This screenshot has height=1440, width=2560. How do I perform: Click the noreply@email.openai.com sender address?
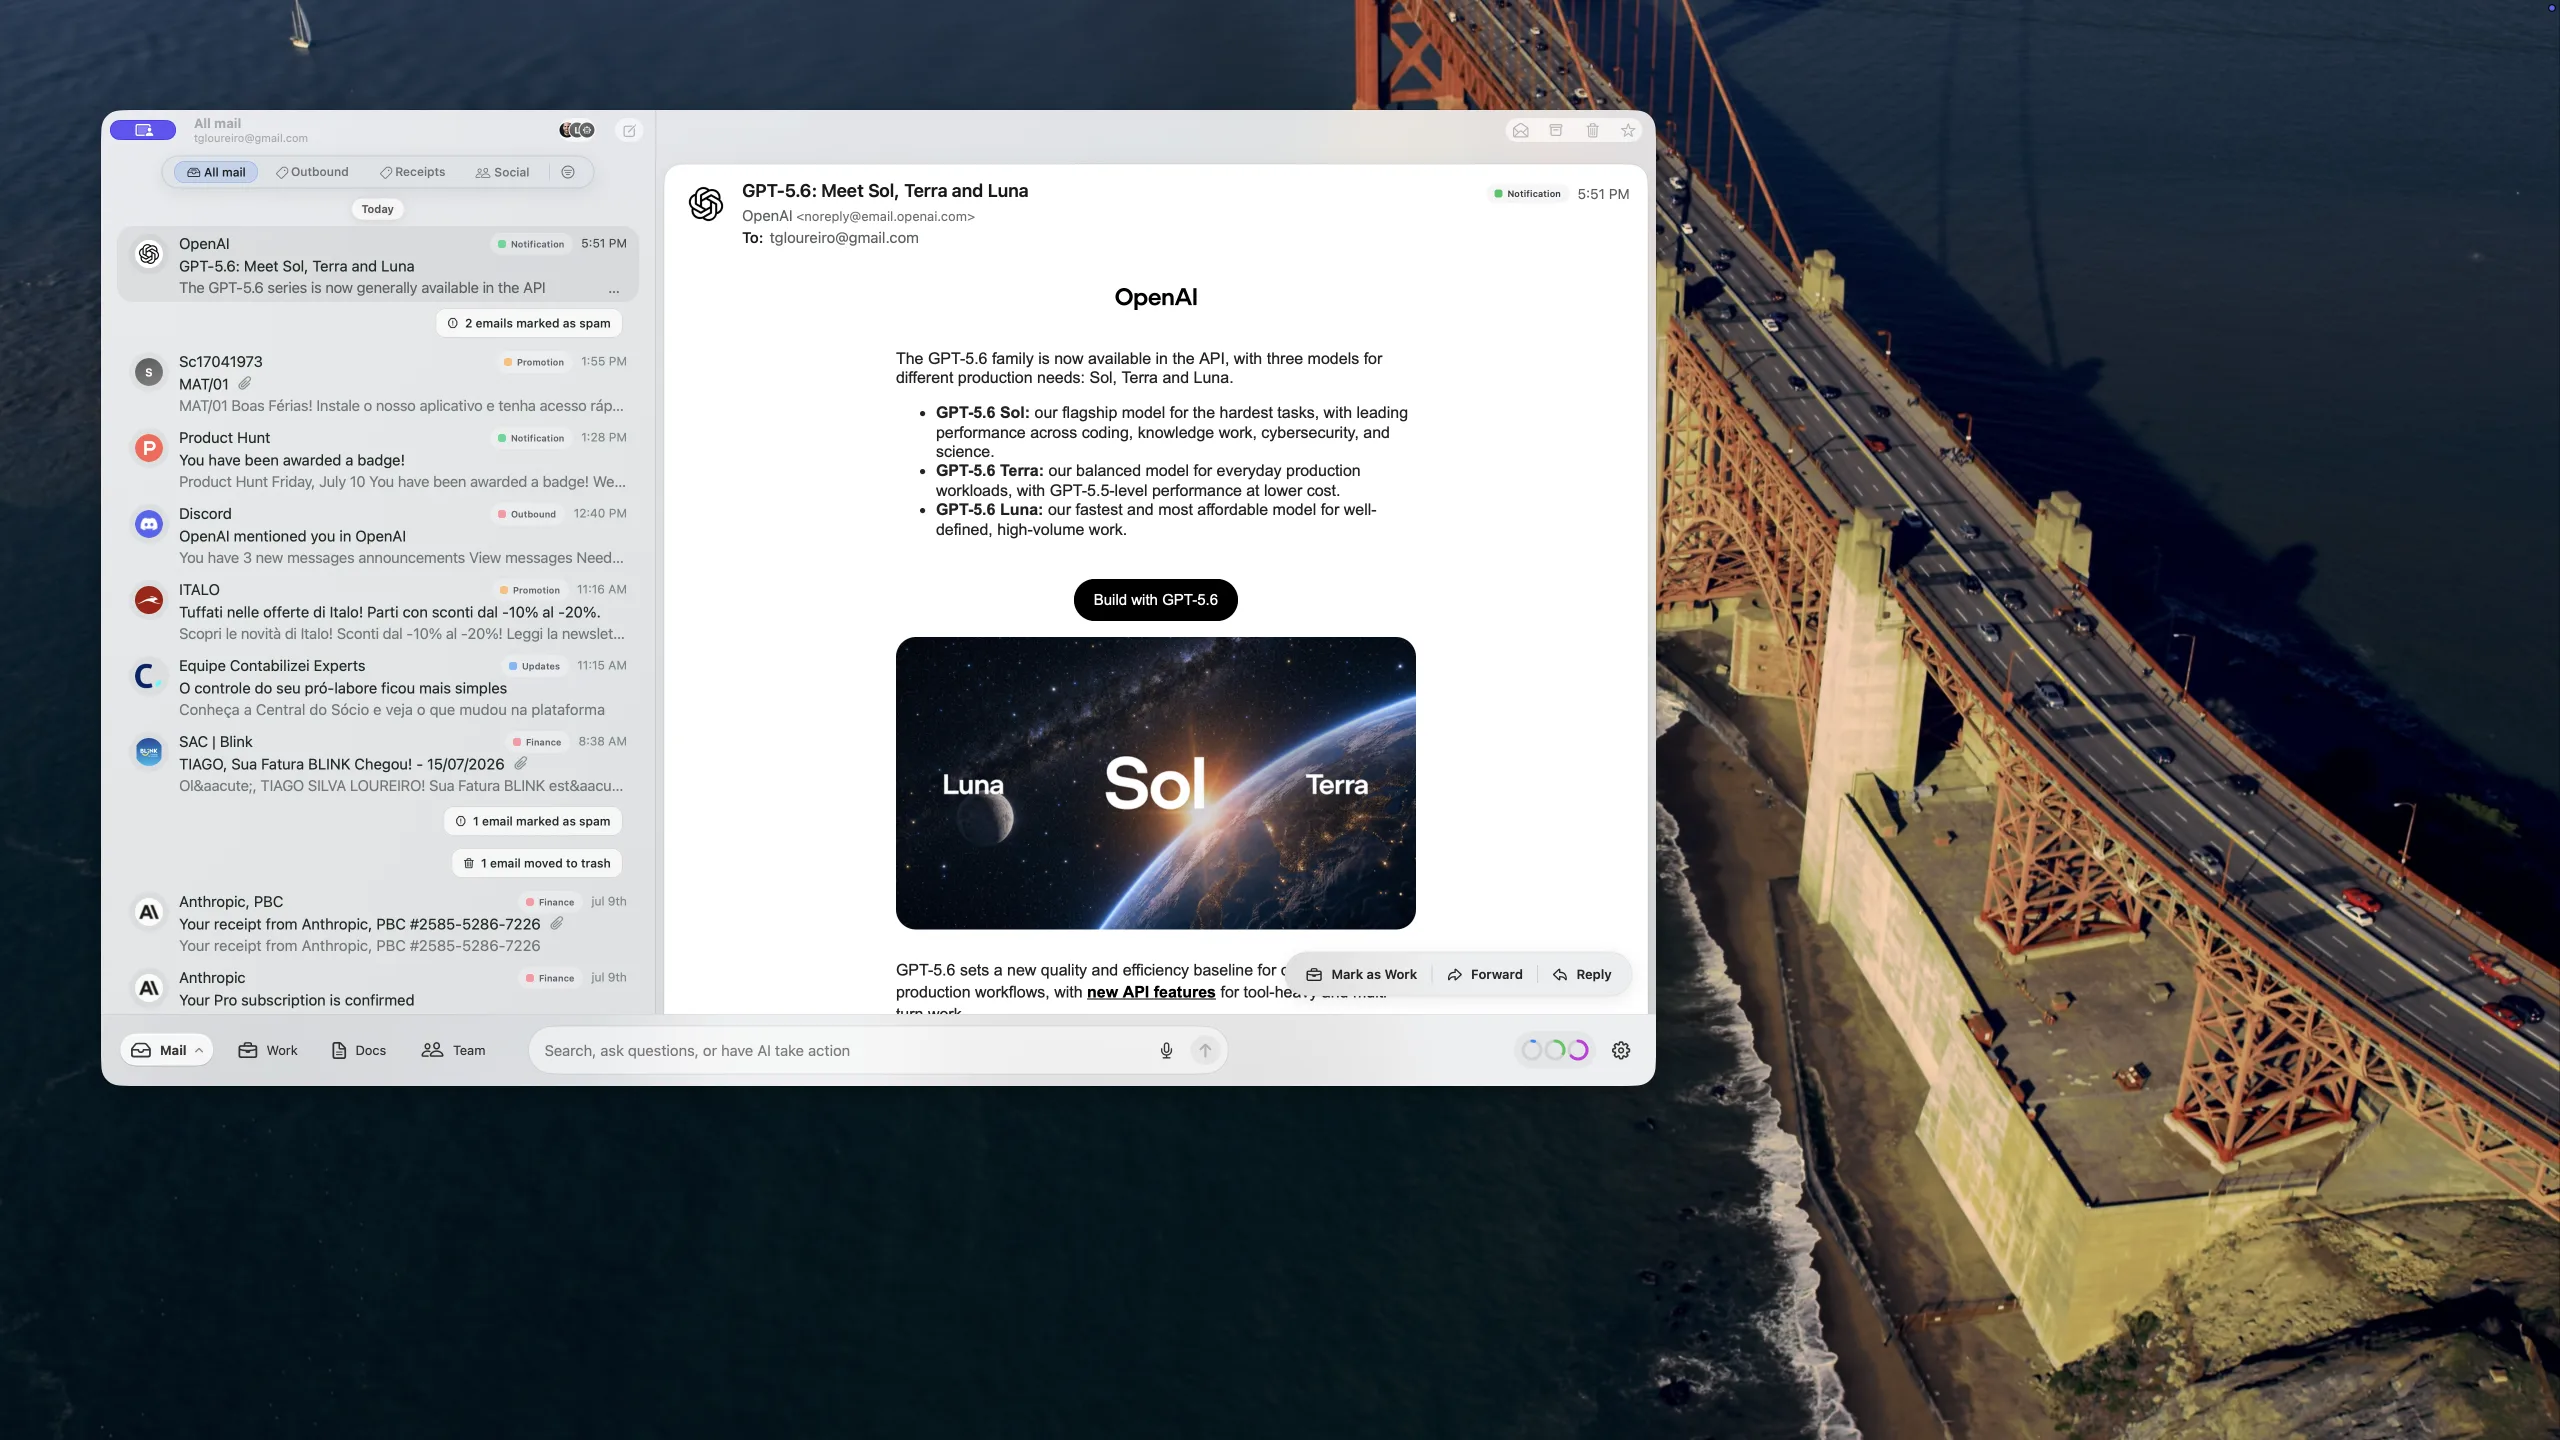tap(885, 217)
